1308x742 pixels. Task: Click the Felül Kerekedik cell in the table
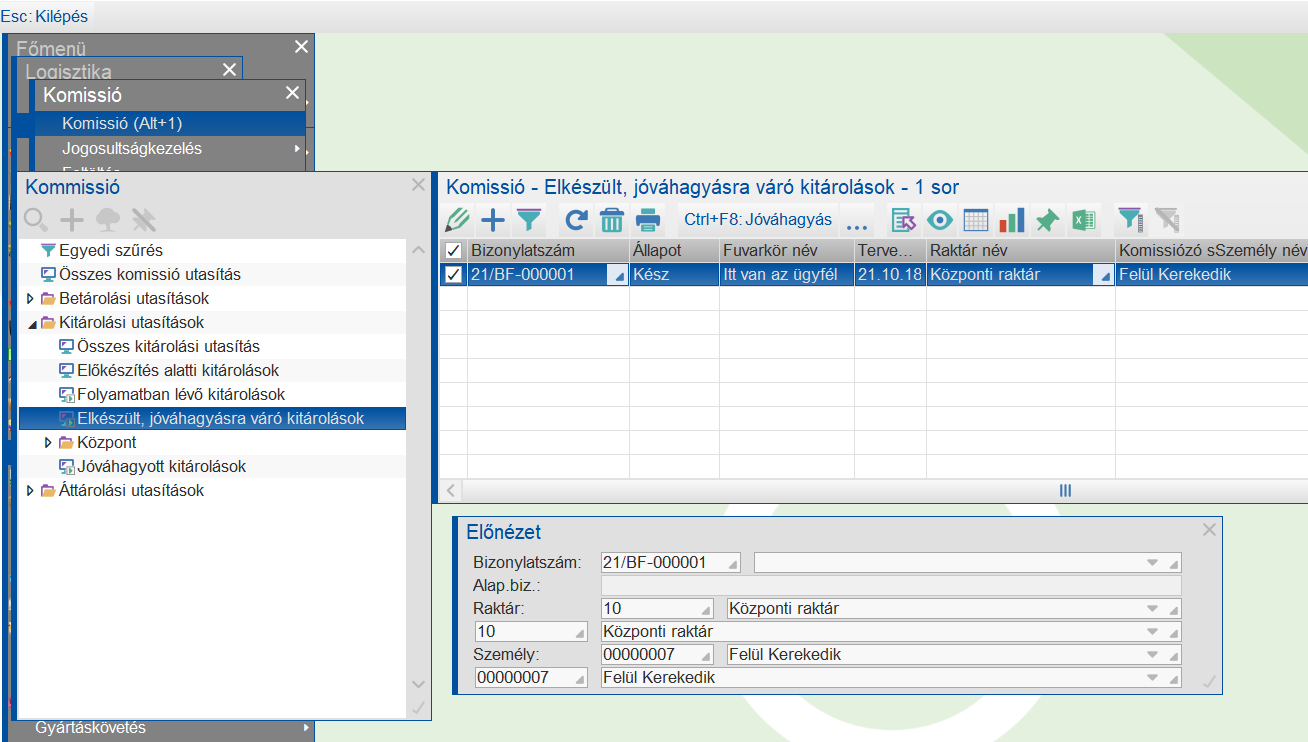(x=1212, y=274)
